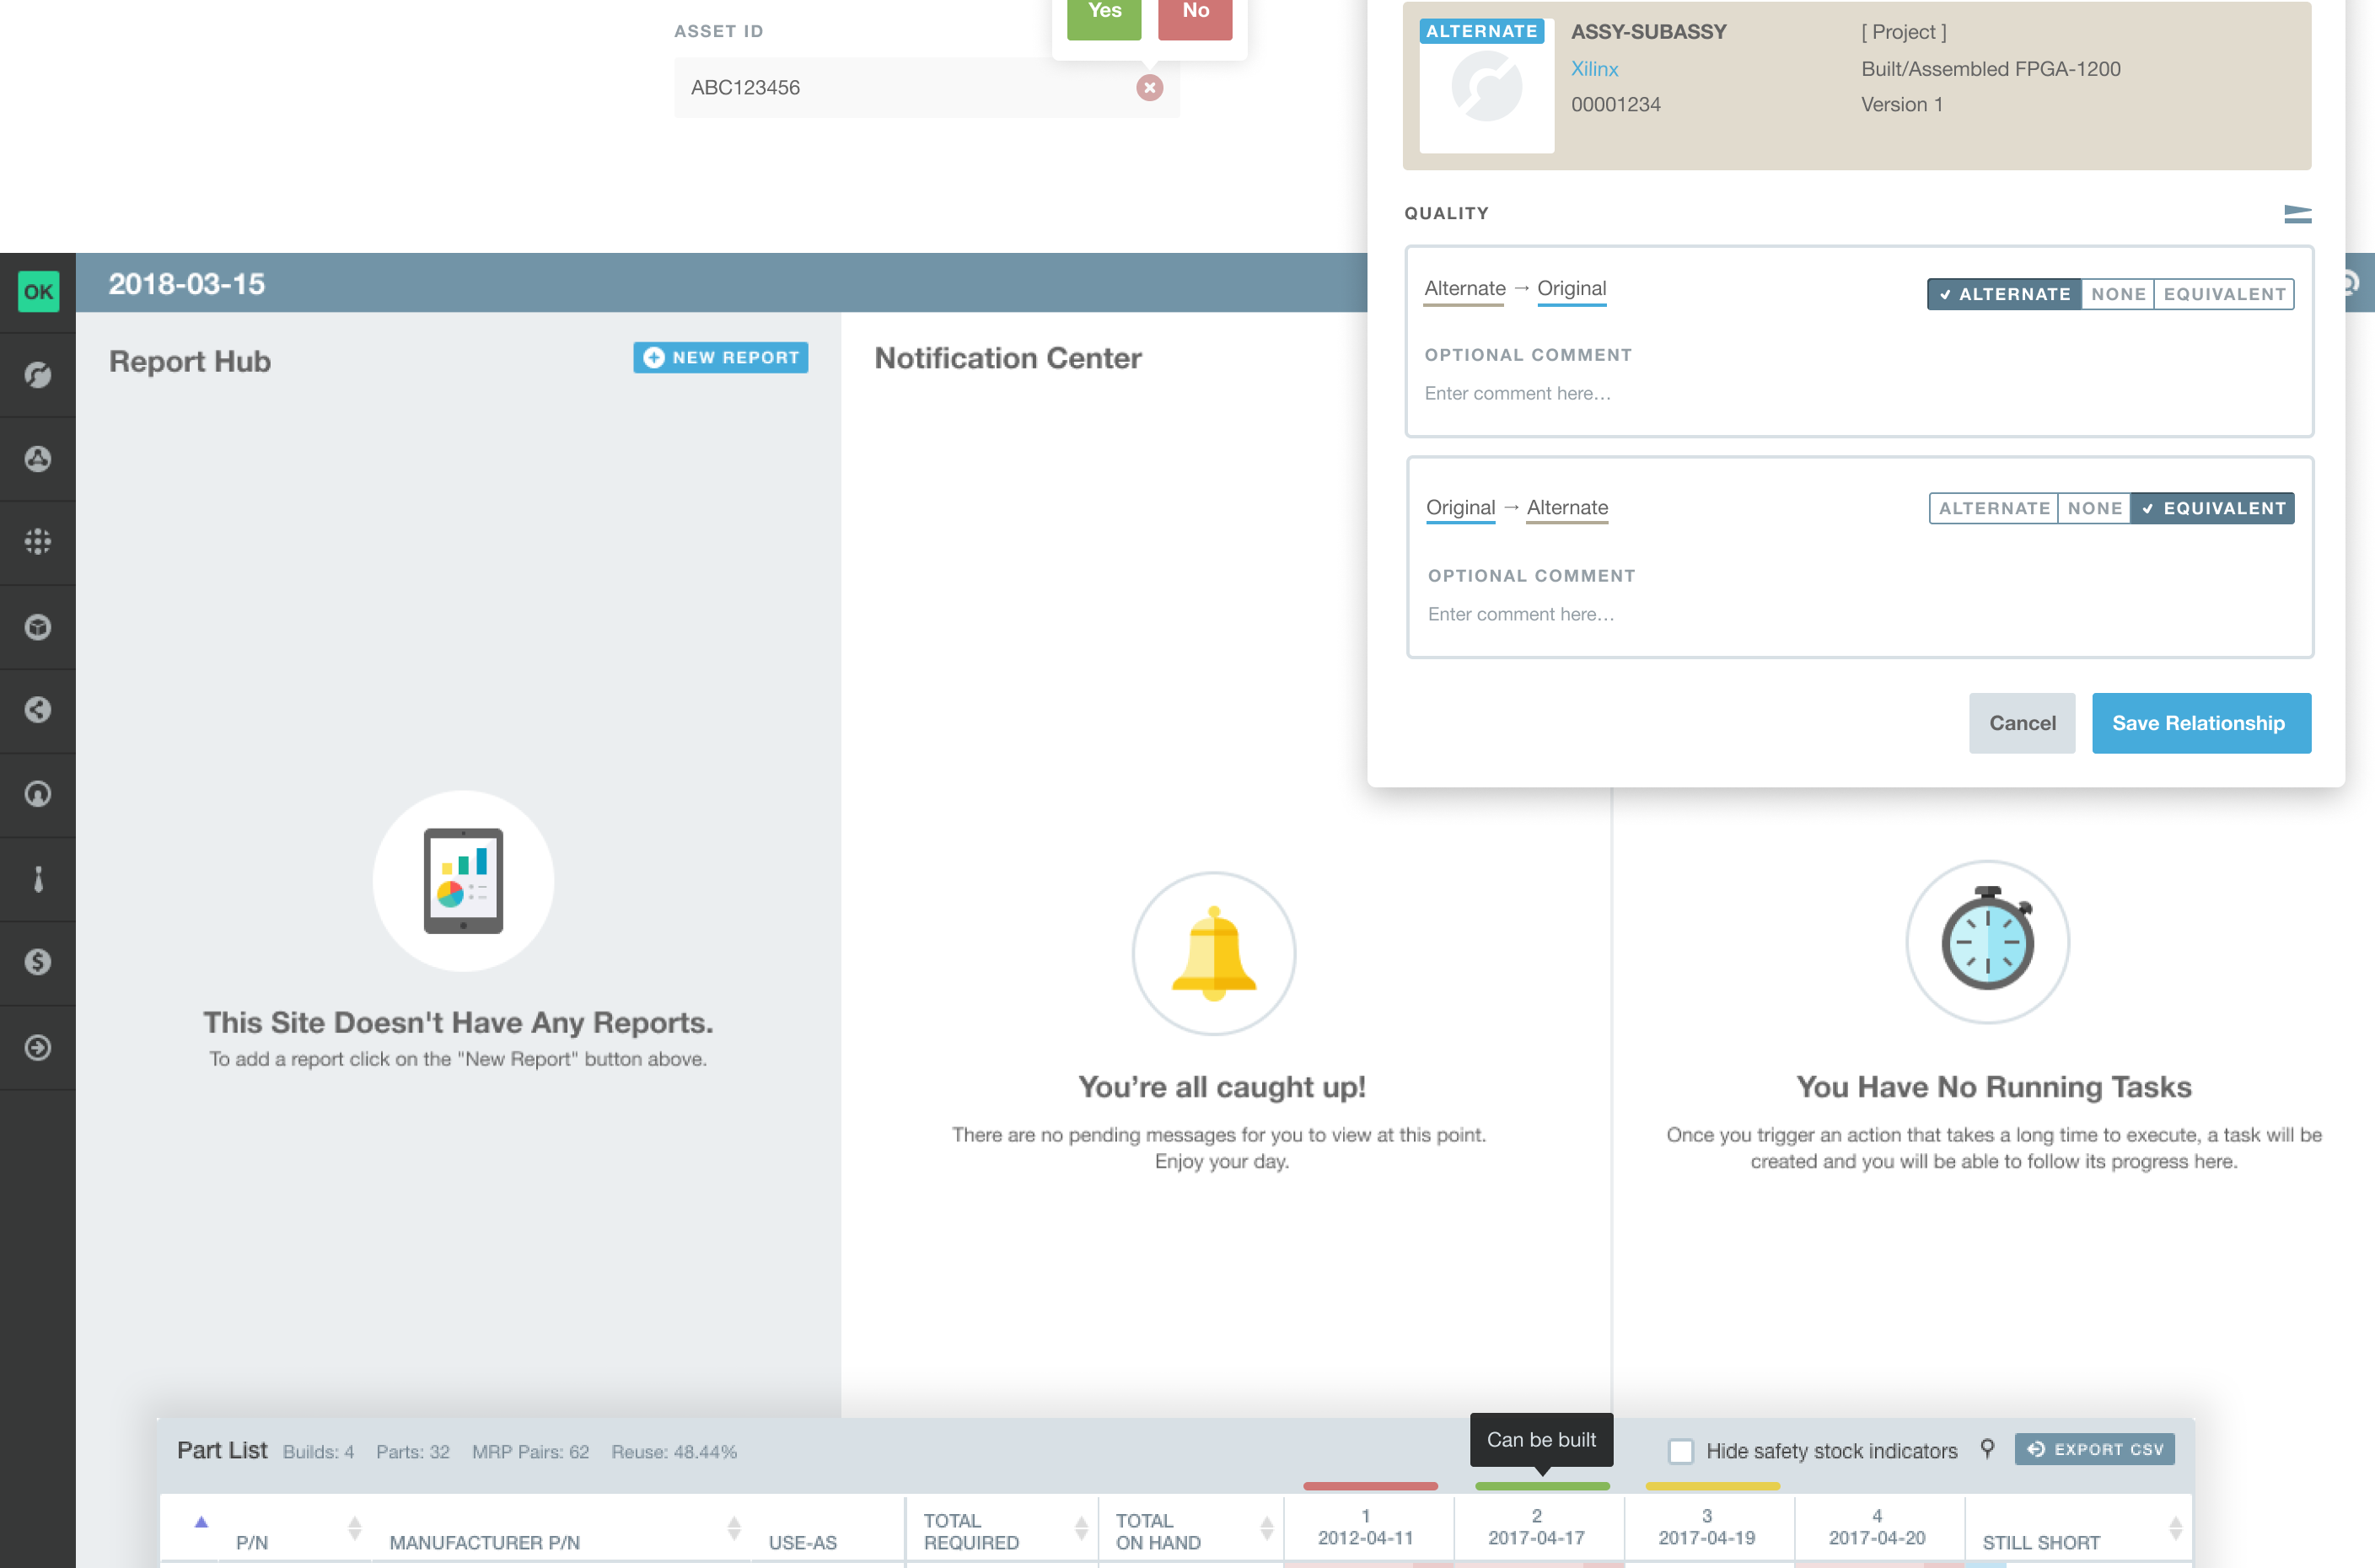This screenshot has height=1568, width=2375.
Task: Enable Hide safety stock indicators checkbox
Action: [x=1681, y=1451]
